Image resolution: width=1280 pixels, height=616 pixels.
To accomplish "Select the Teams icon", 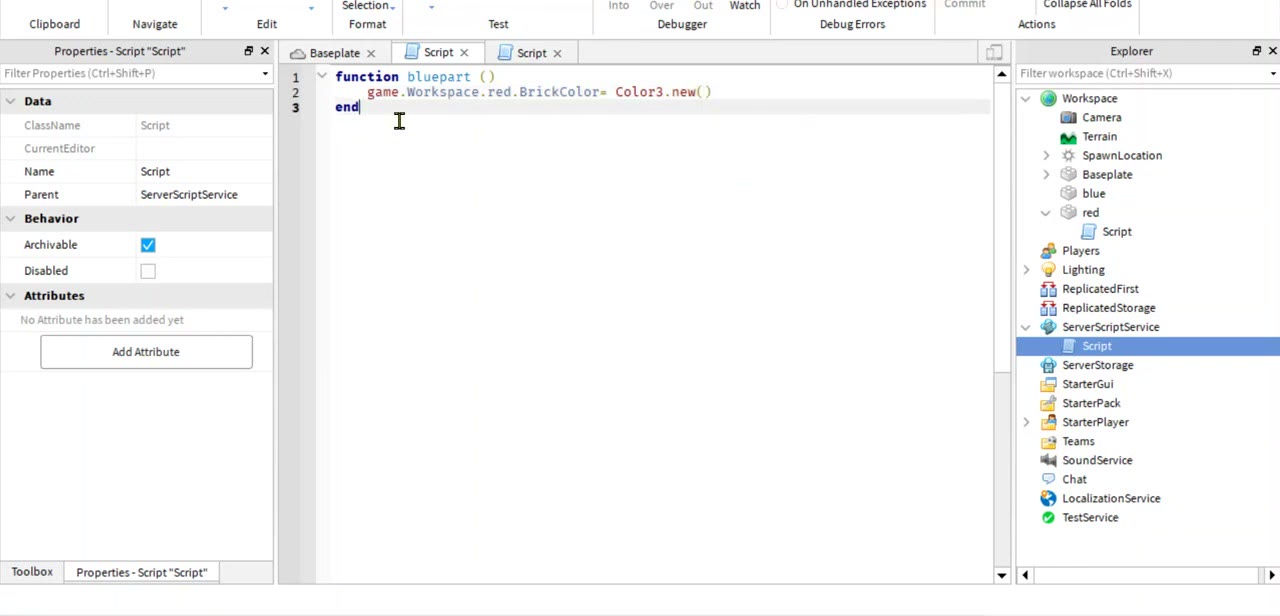I will [1048, 441].
